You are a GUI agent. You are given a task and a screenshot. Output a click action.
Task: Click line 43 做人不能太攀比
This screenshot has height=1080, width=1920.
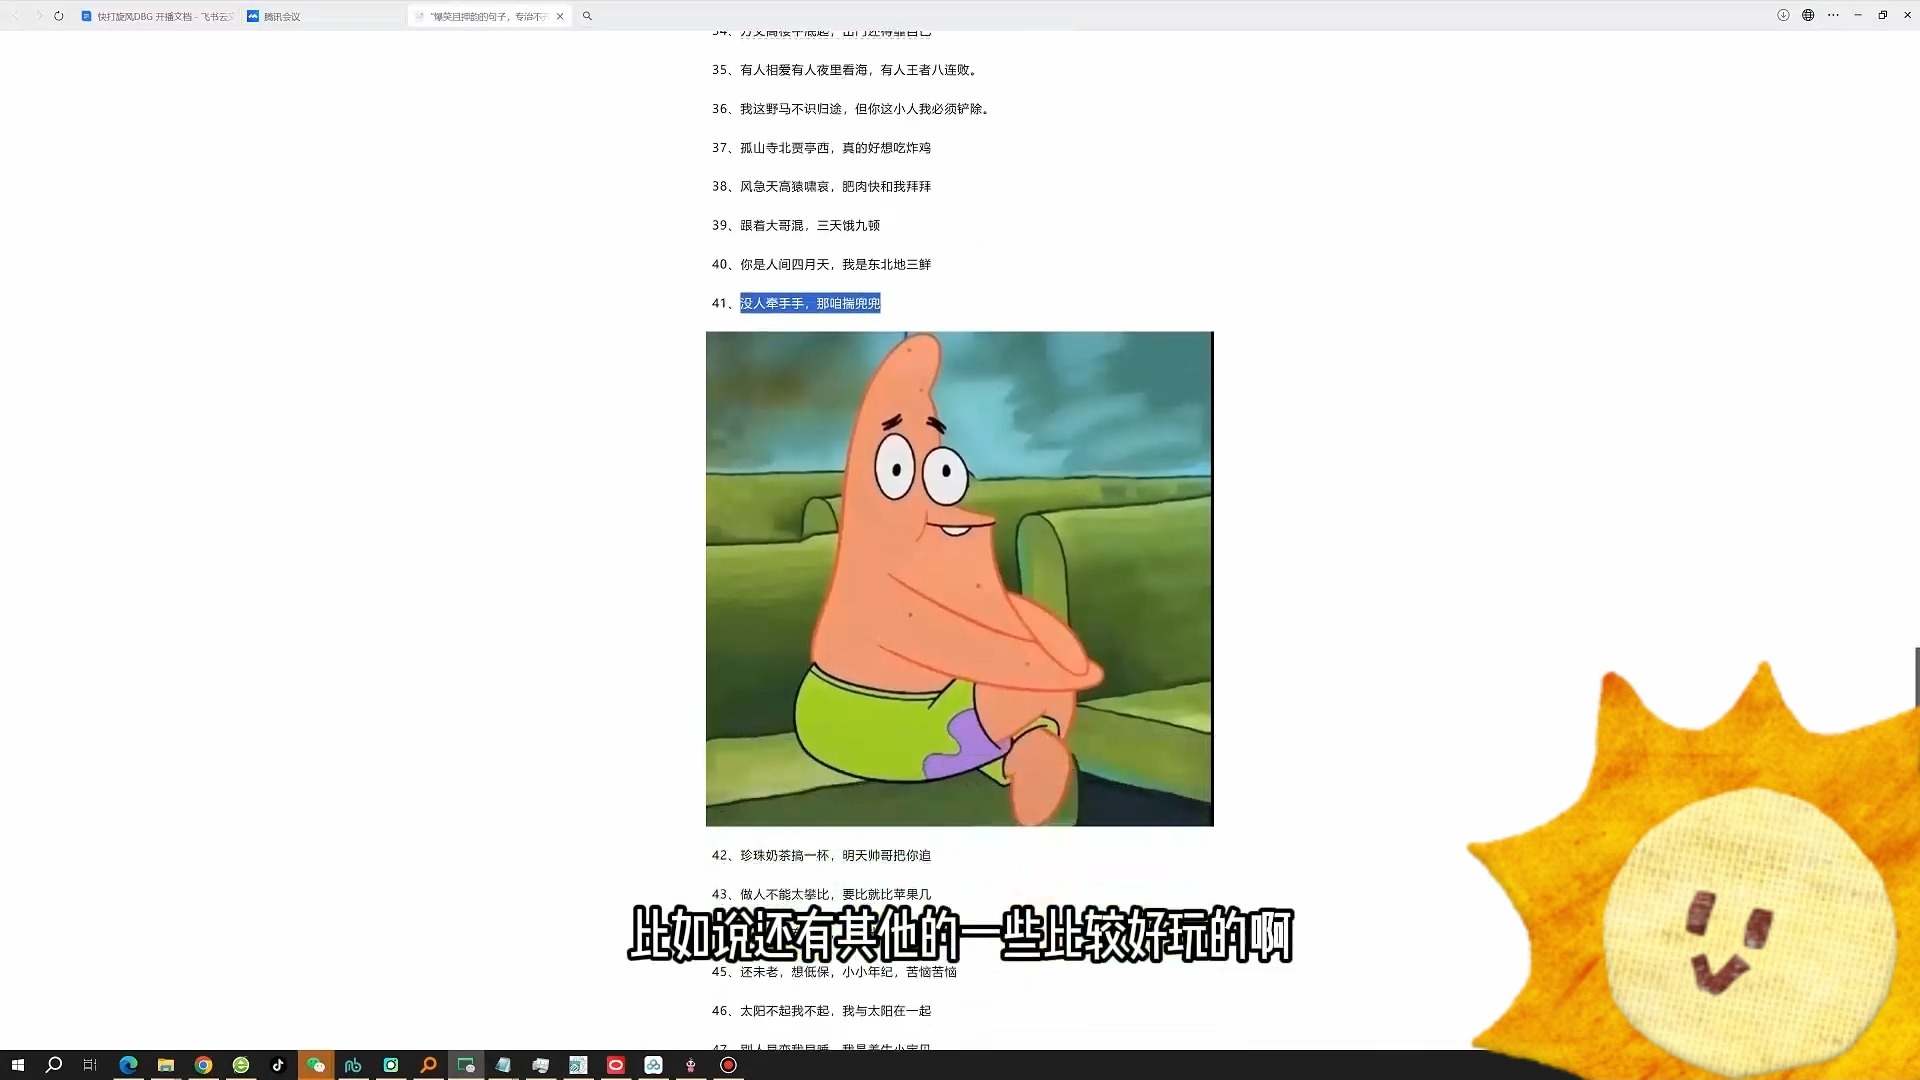pyautogui.click(x=821, y=895)
